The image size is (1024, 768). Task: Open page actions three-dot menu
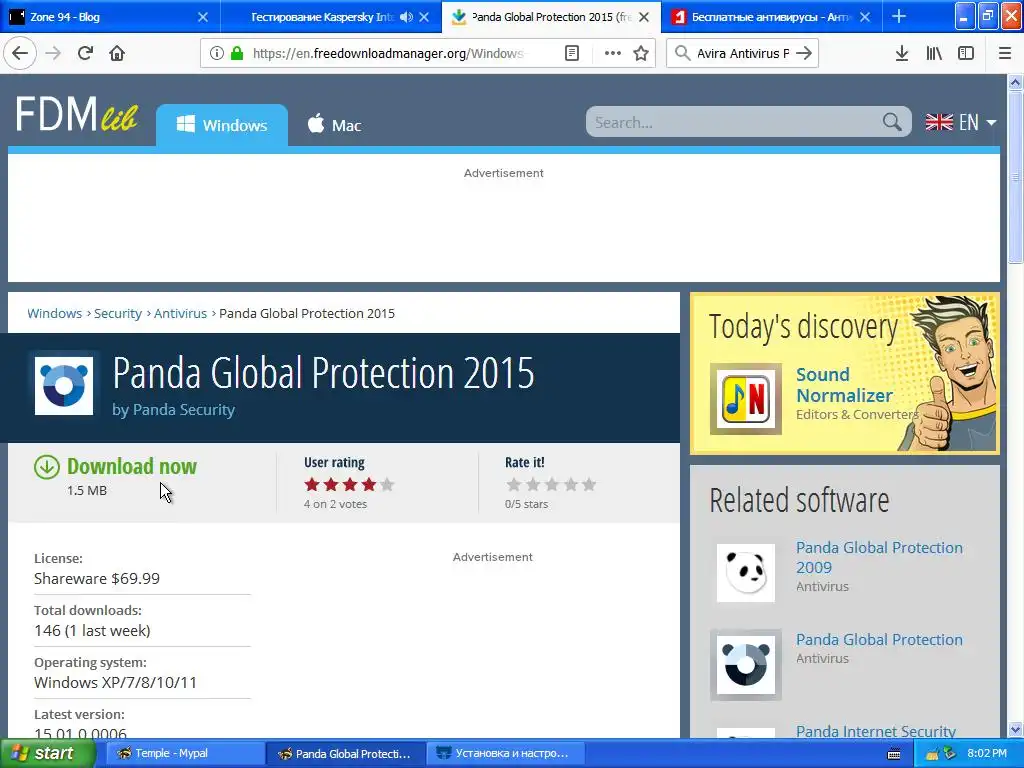click(x=613, y=54)
